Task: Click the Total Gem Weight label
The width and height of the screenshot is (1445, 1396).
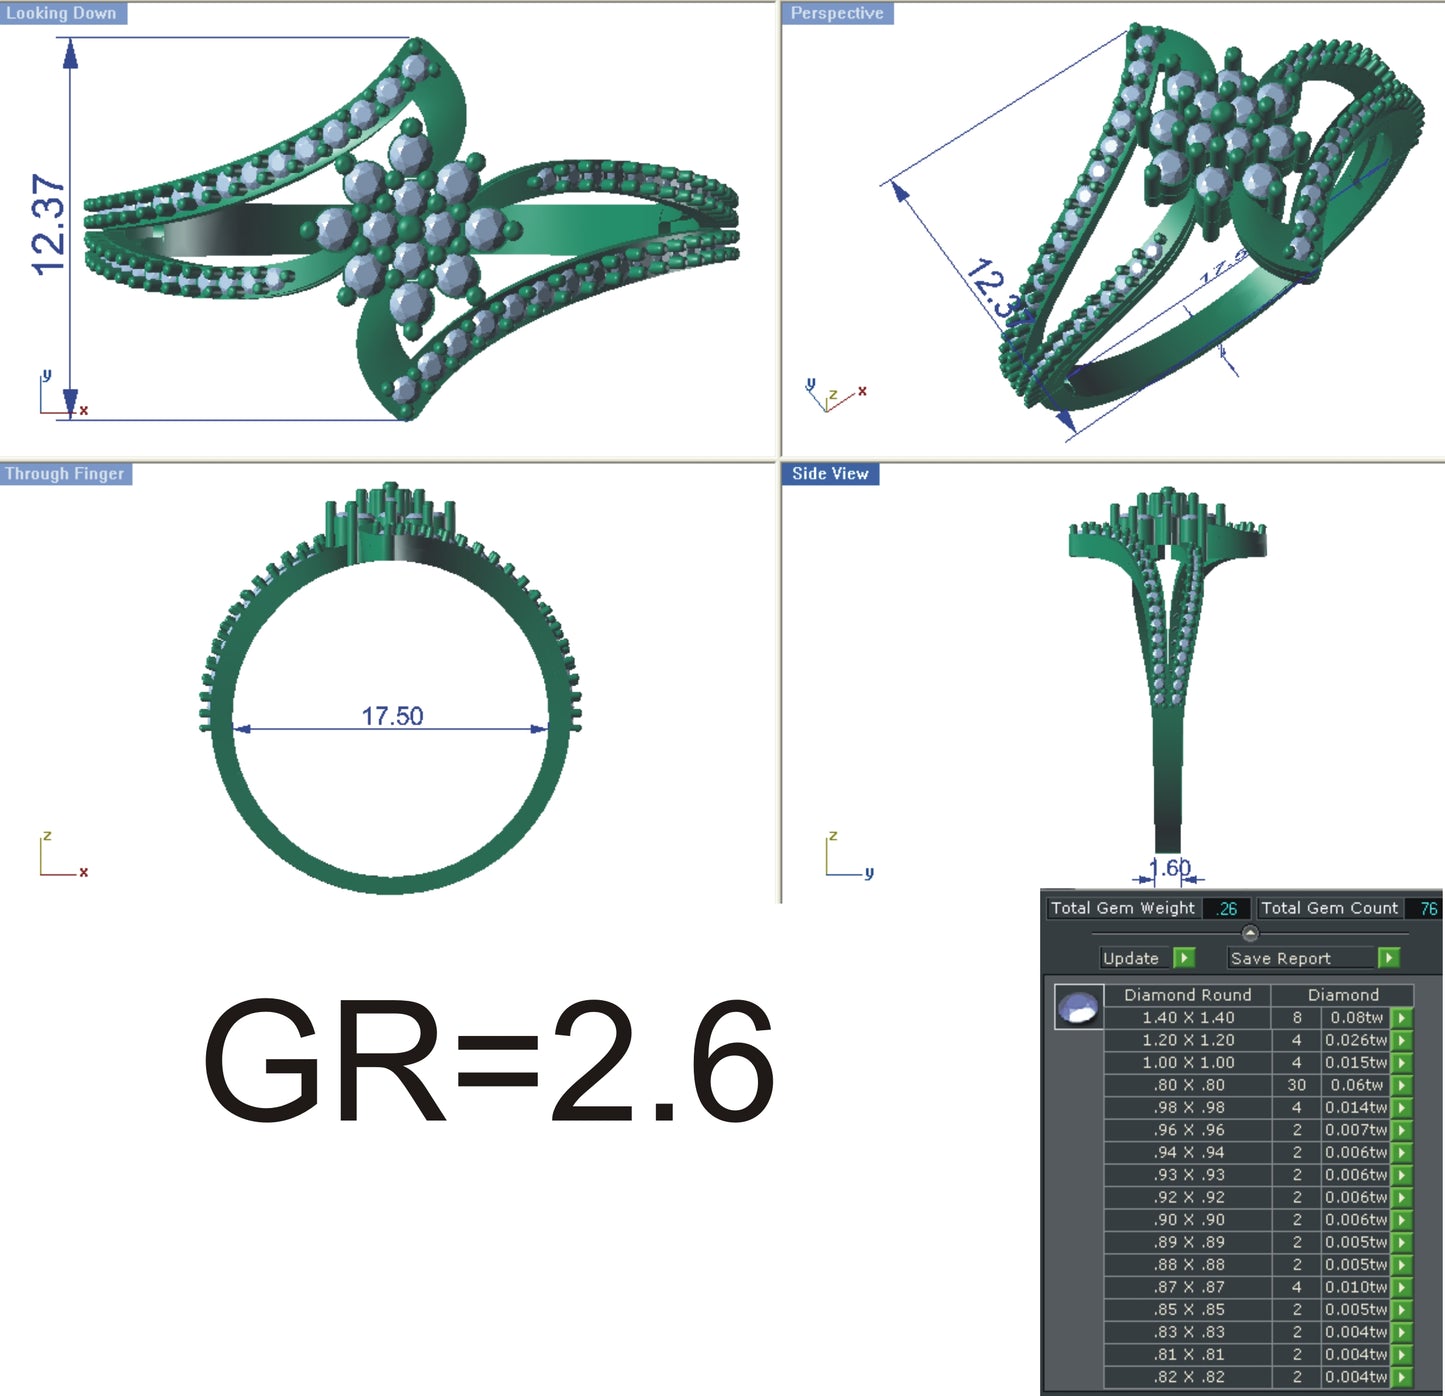Action: tap(1122, 908)
